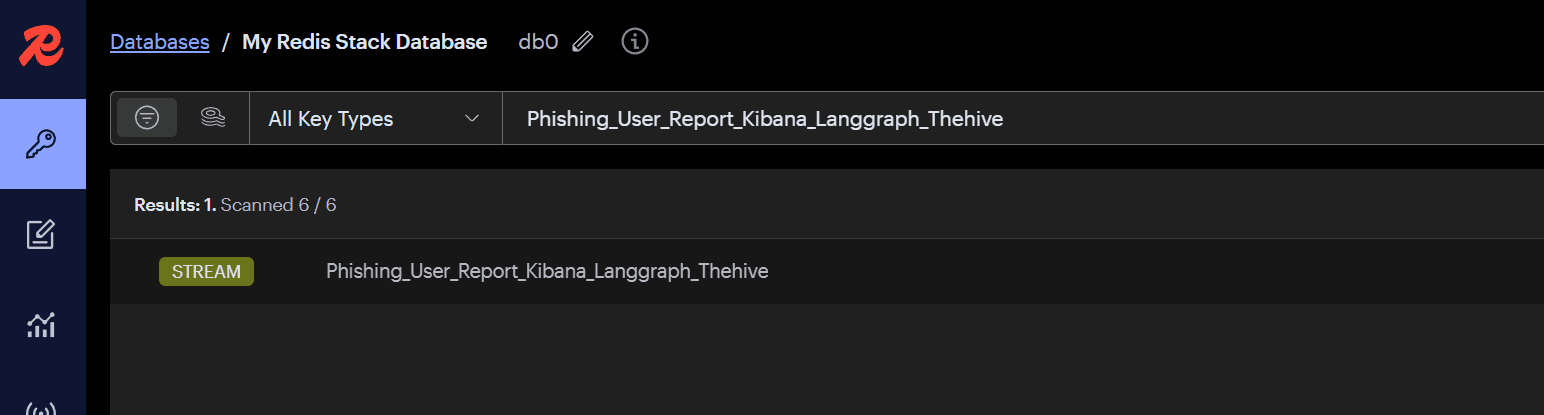Open the Browser key icon page
The image size is (1544, 415).
[42, 144]
